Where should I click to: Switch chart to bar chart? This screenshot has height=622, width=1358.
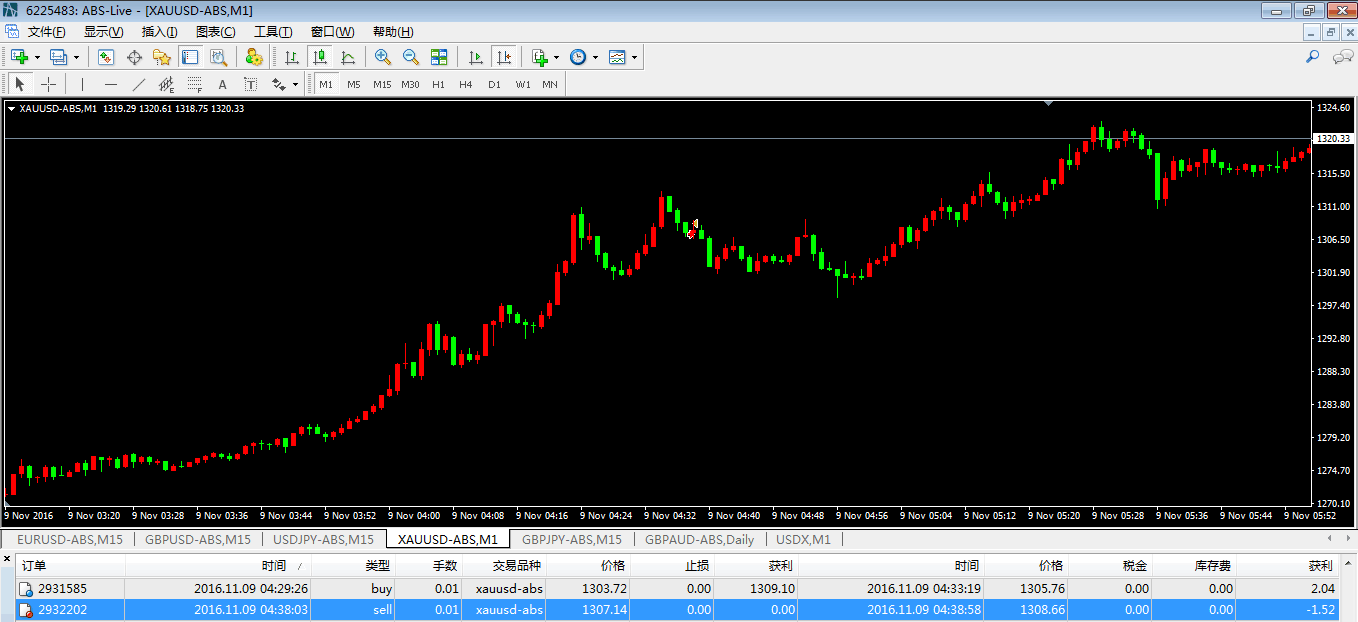(x=291, y=57)
